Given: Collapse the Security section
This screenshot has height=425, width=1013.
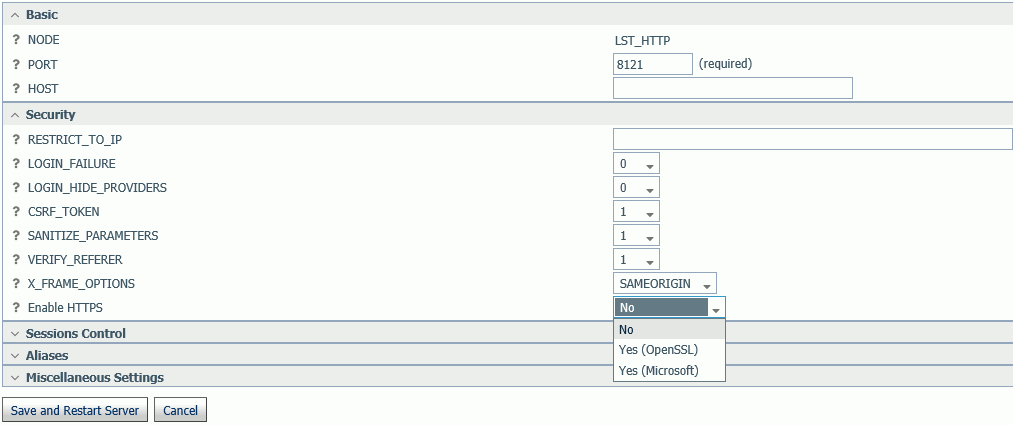Looking at the screenshot, I should pyautogui.click(x=50, y=114).
